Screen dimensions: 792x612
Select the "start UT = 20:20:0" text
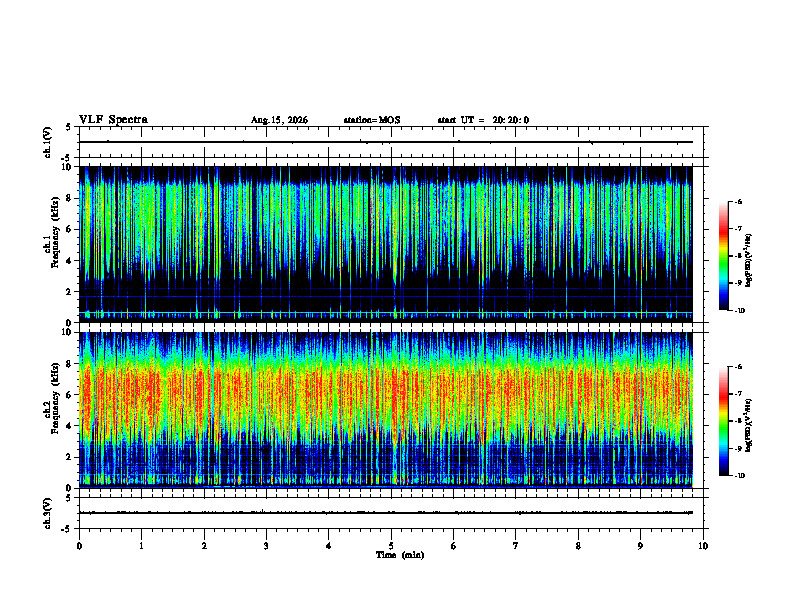click(x=483, y=120)
